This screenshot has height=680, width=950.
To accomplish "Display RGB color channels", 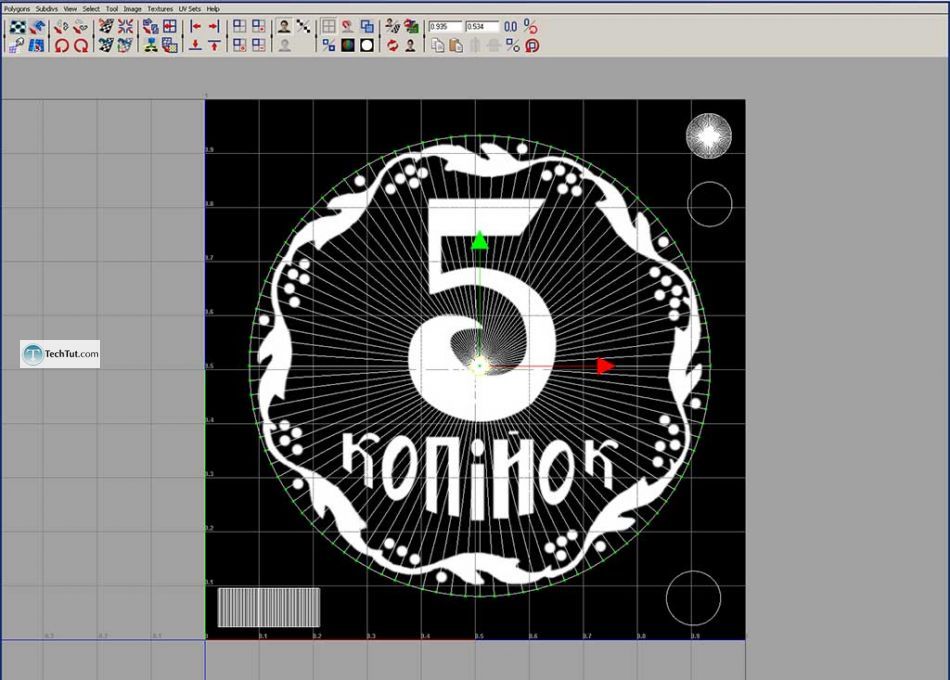I will click(348, 45).
